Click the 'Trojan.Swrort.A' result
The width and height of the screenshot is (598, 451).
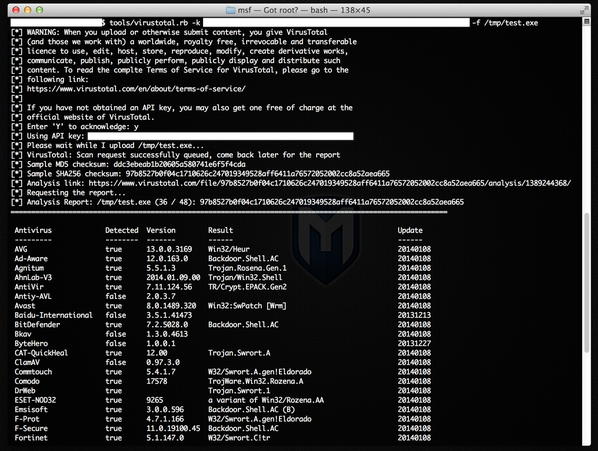[239, 353]
